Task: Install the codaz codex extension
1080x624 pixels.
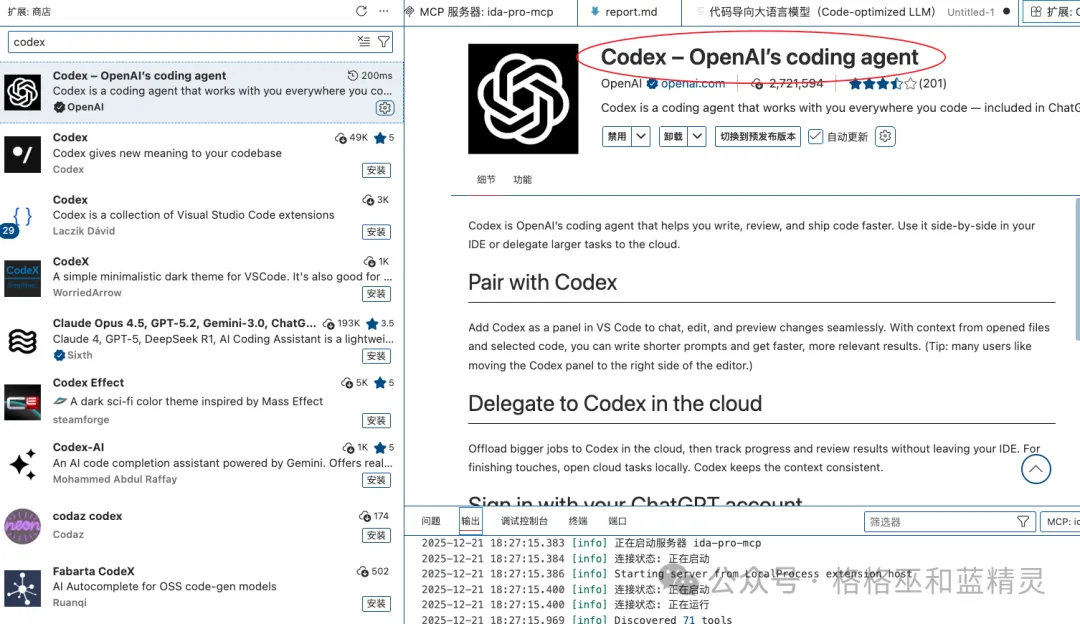Action: (376, 535)
